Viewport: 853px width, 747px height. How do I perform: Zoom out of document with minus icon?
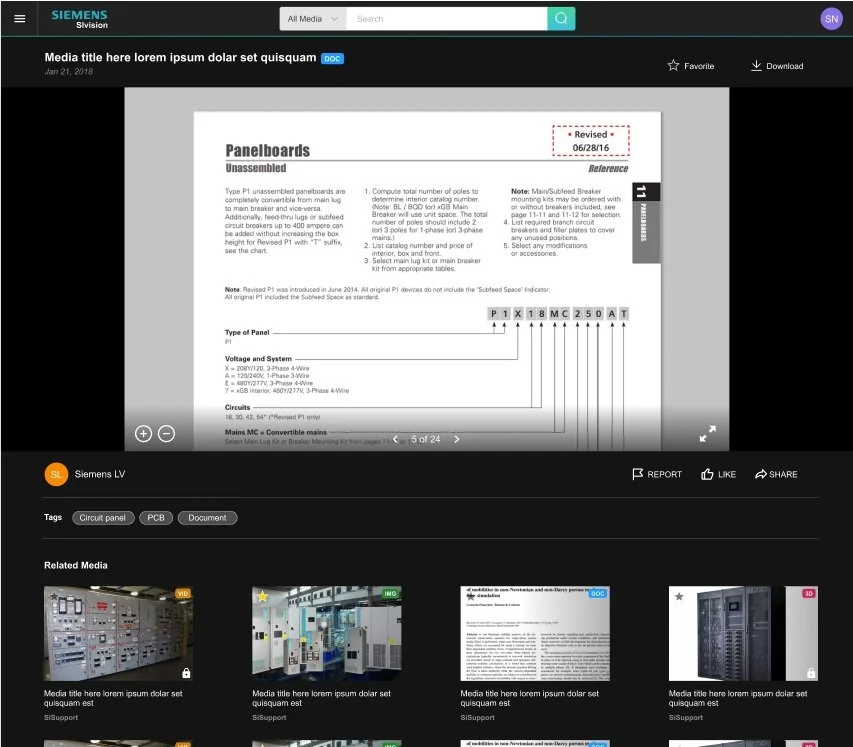click(166, 434)
